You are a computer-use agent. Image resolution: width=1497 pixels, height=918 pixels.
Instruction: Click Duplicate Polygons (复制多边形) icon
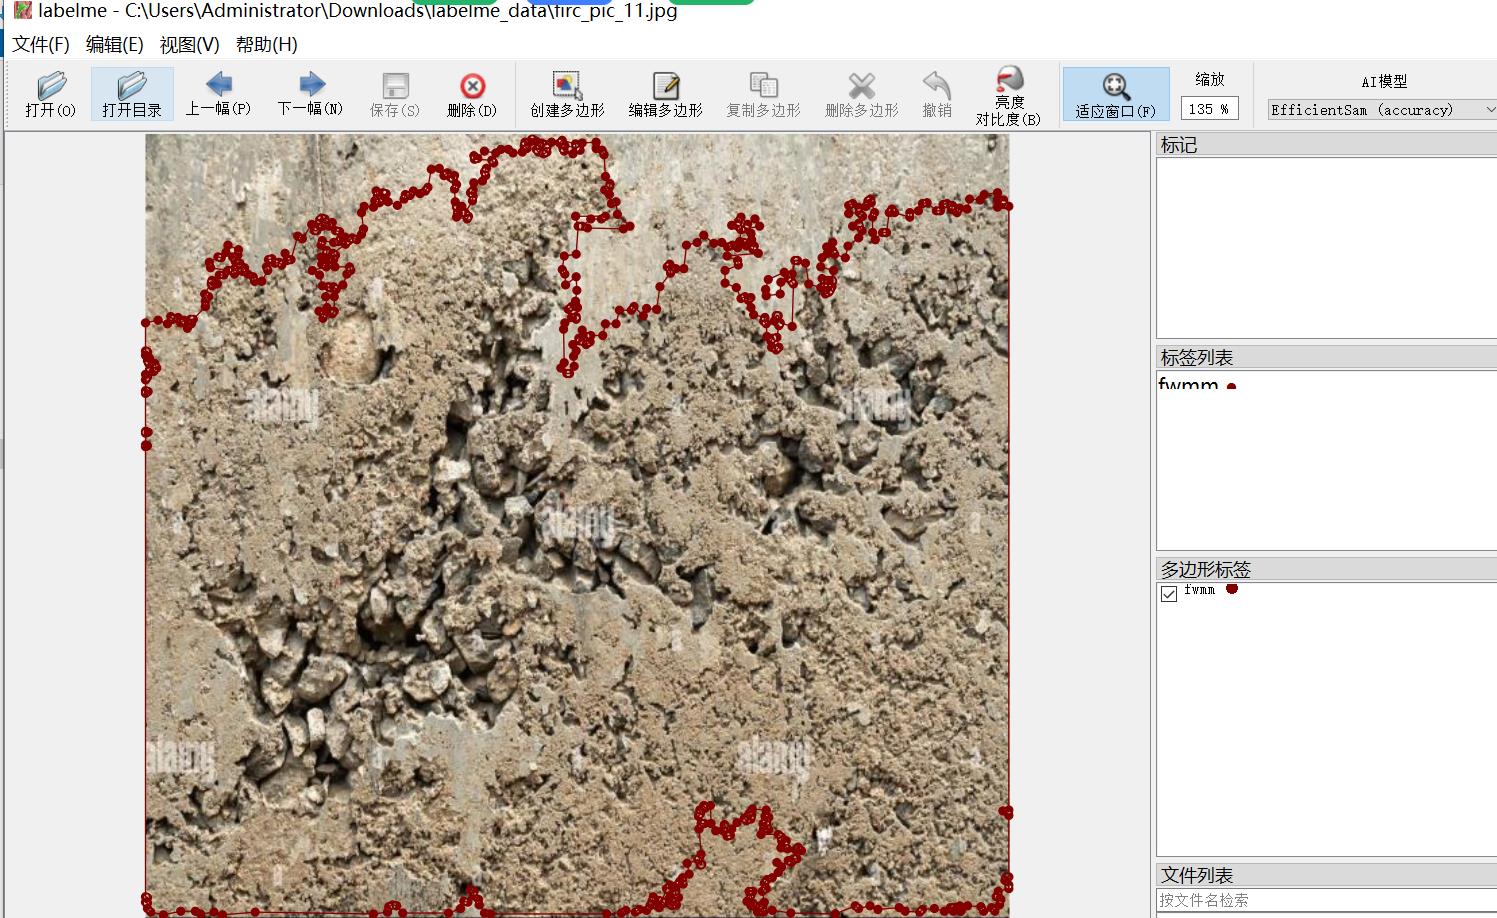[763, 95]
